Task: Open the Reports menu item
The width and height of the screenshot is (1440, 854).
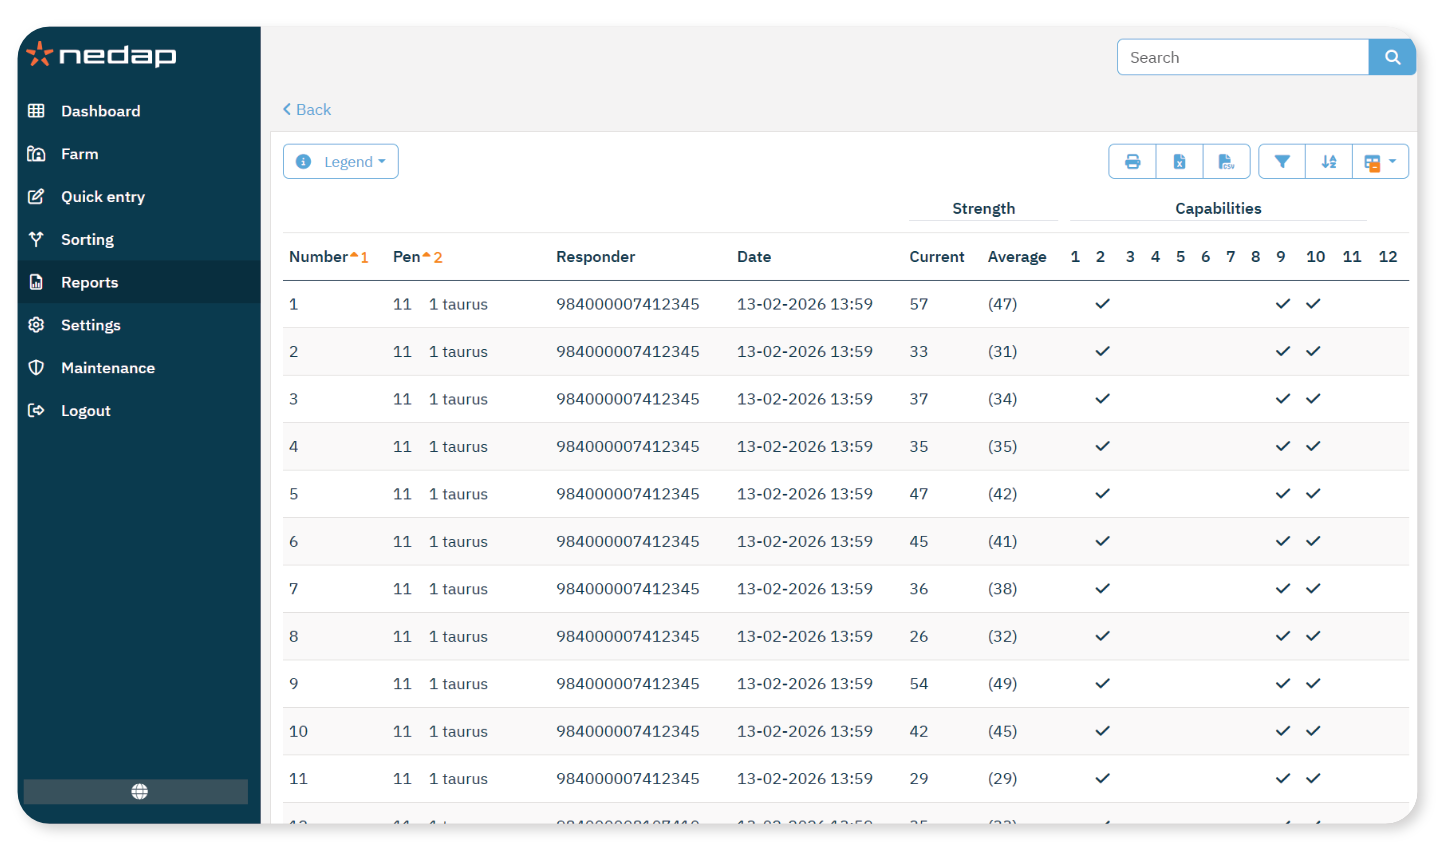Action: [139, 282]
